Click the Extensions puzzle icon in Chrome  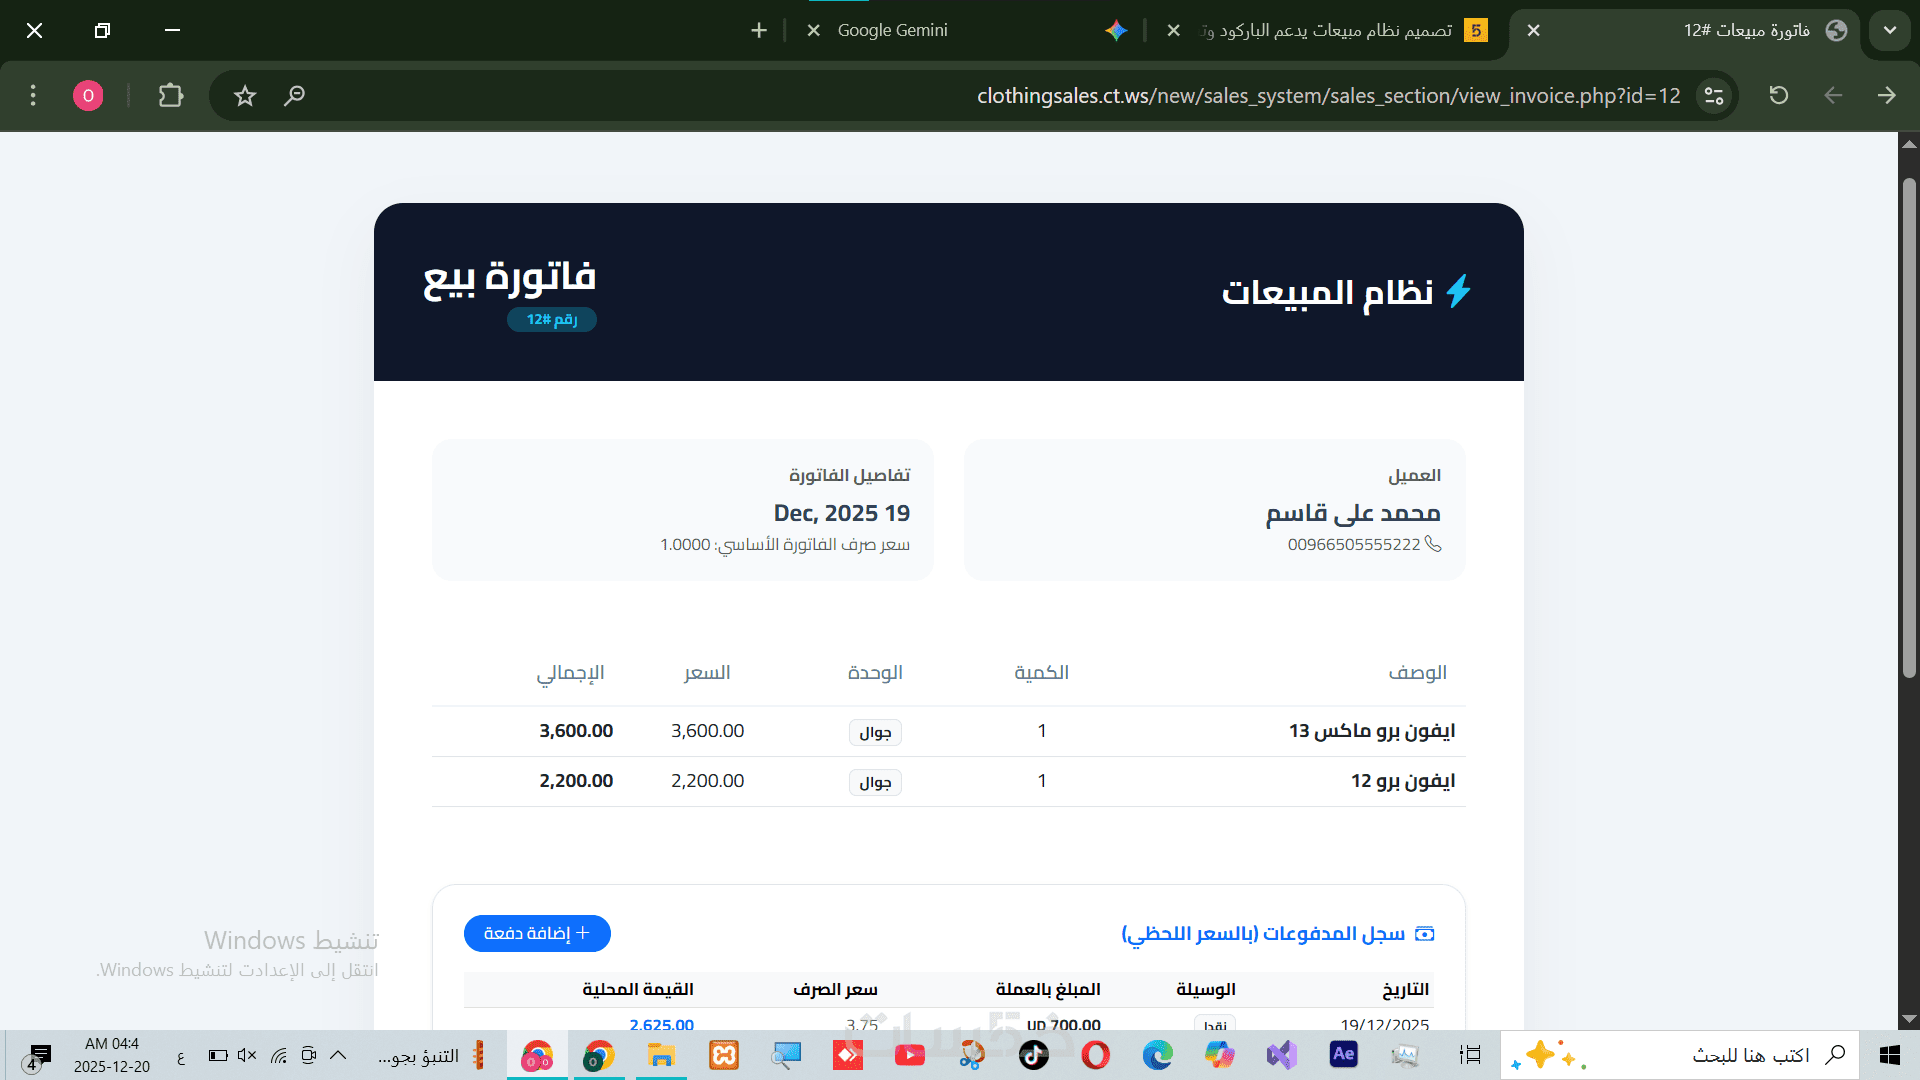(x=171, y=96)
